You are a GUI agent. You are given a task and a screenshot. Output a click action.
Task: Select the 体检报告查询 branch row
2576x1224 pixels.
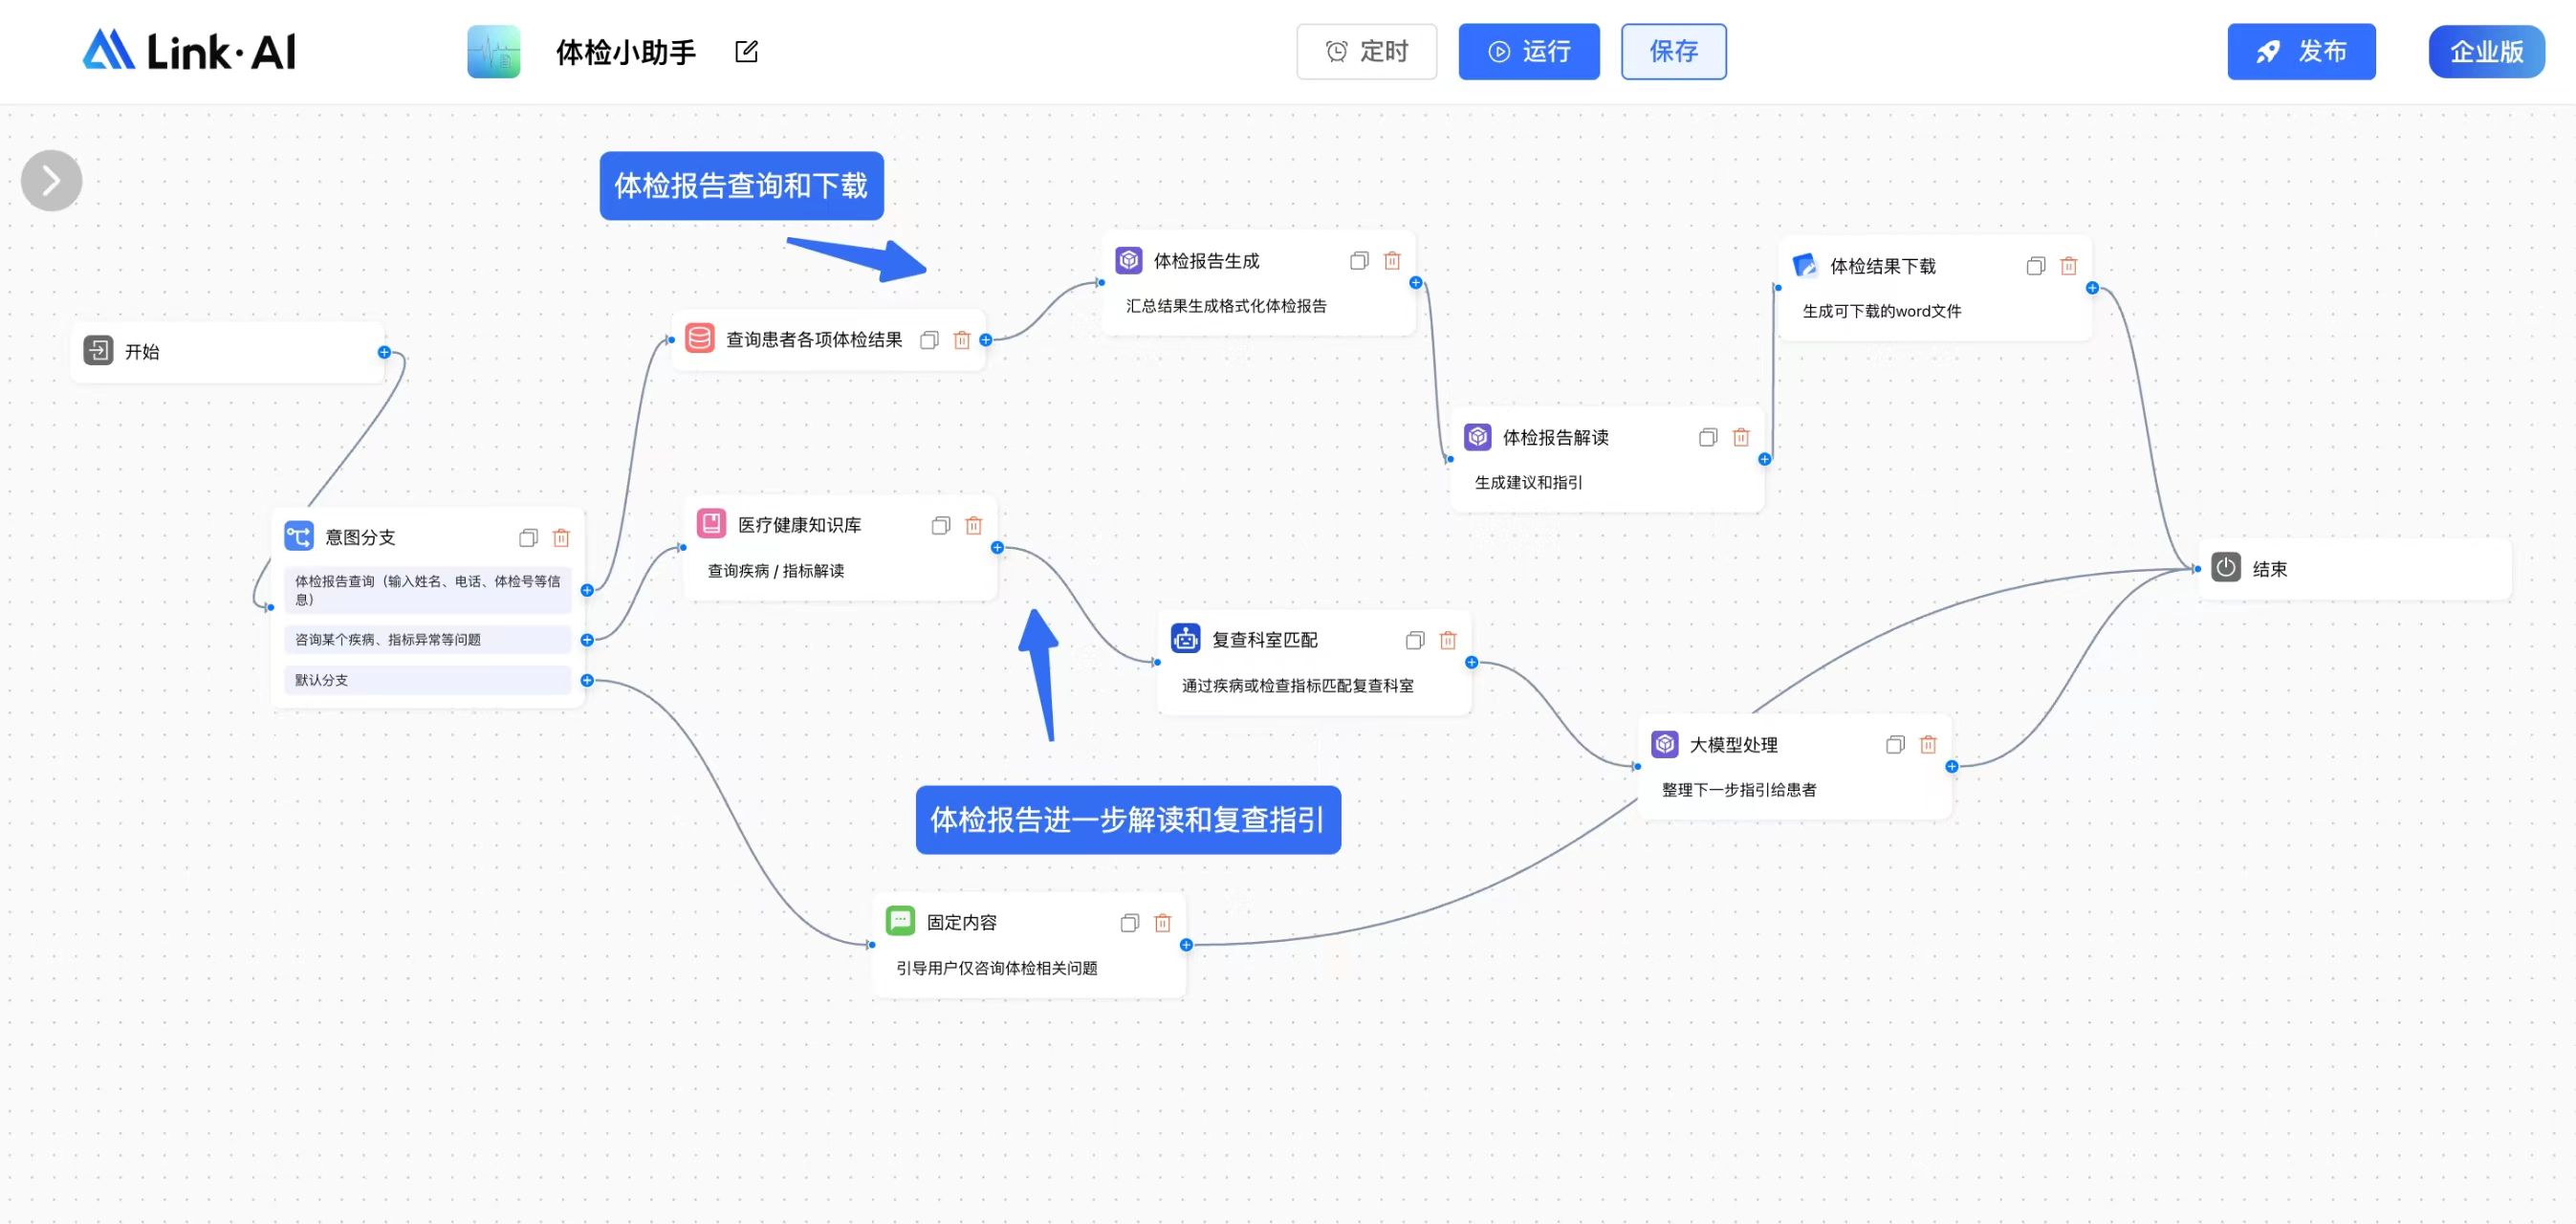pos(428,590)
